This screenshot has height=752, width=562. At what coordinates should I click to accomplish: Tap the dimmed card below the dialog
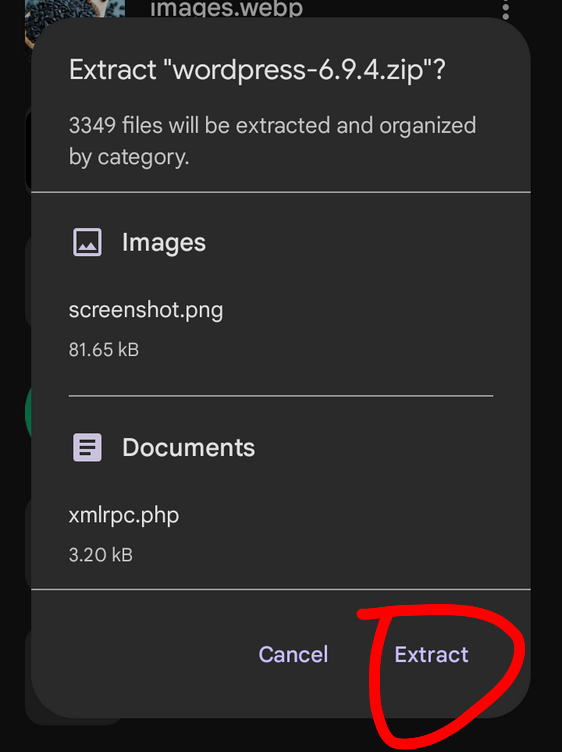72,721
